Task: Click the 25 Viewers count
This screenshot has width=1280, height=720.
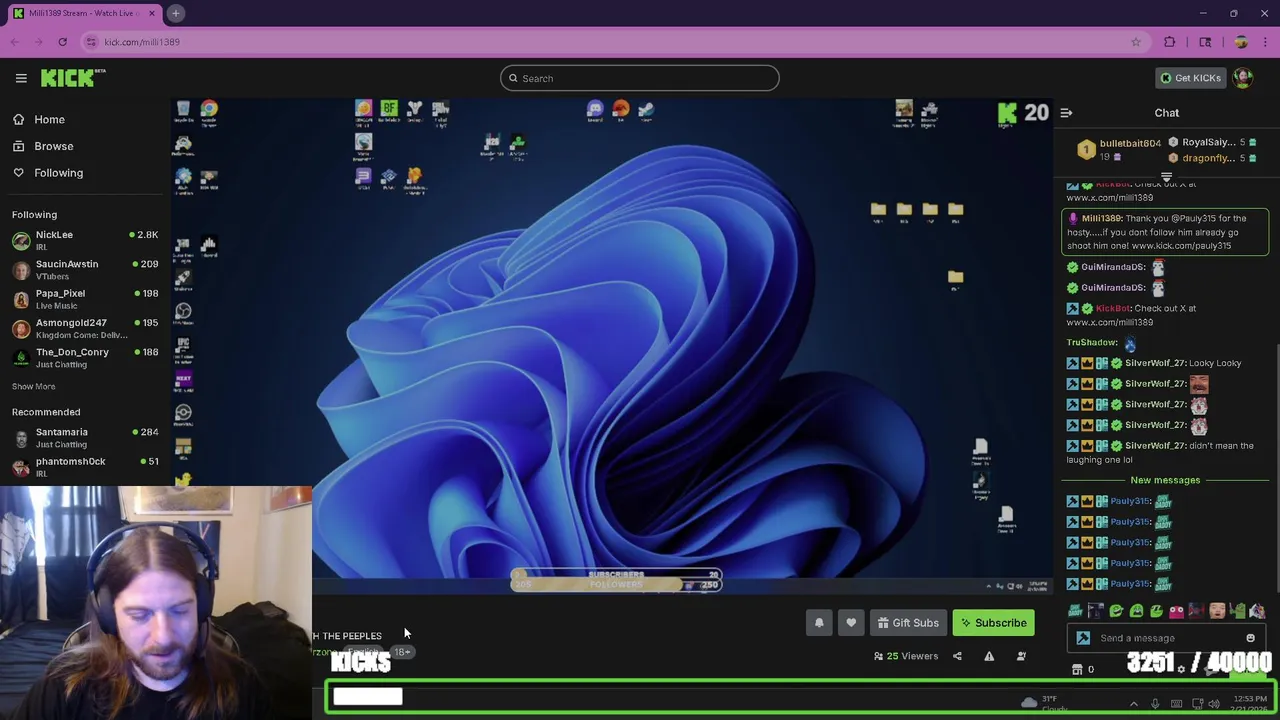Action: tap(906, 656)
